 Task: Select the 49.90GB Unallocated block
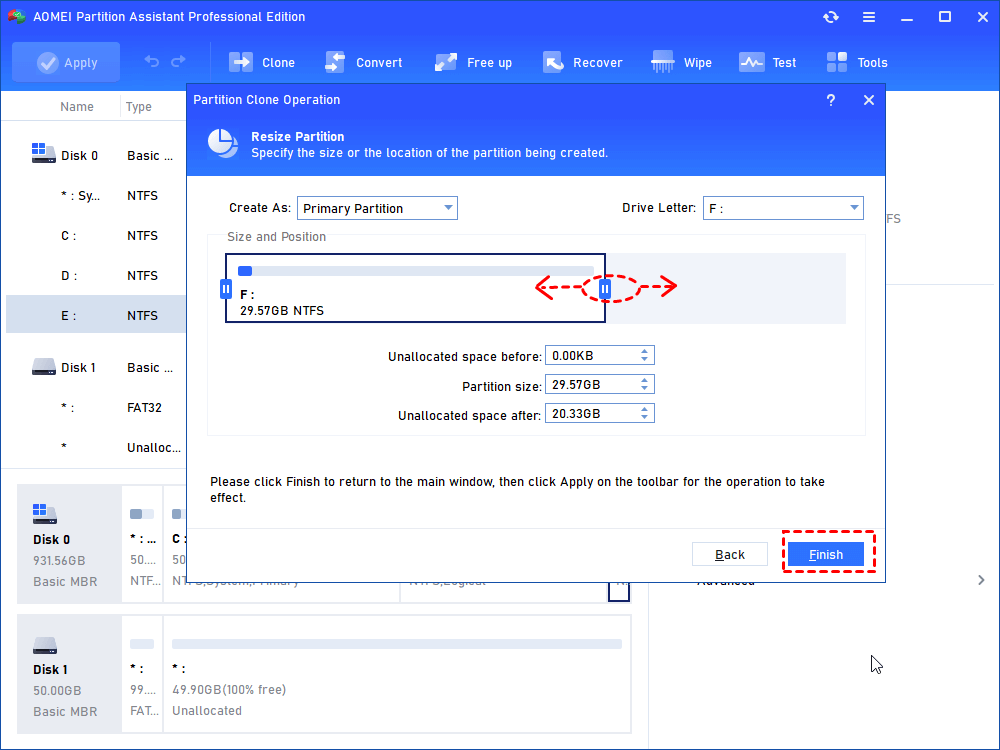(x=397, y=674)
